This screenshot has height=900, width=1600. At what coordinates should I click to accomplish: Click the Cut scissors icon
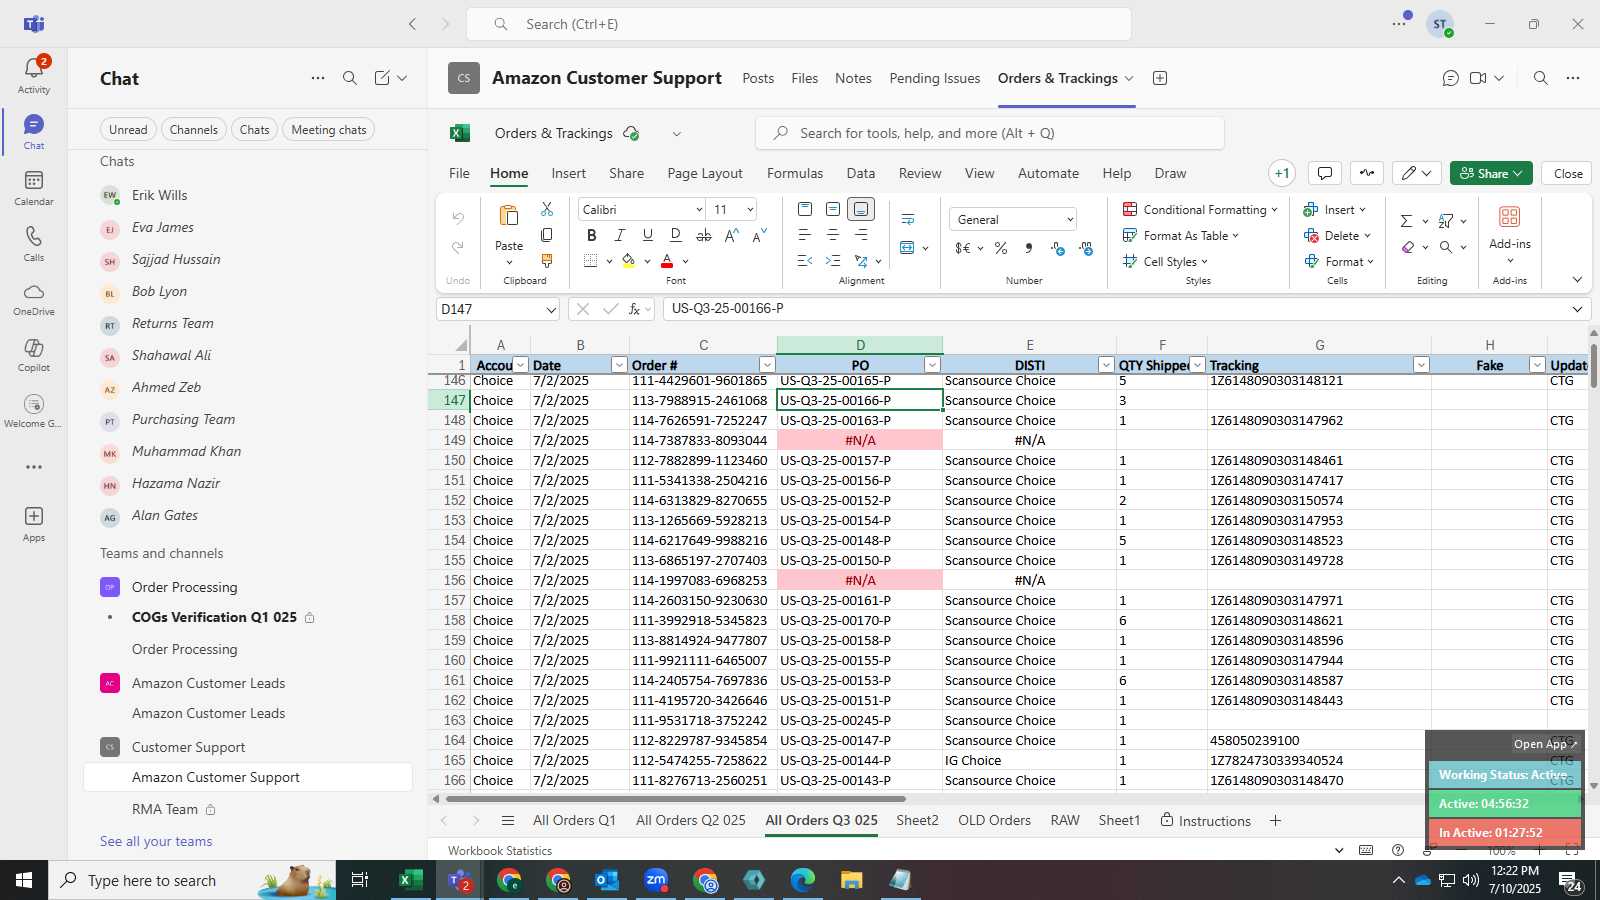pyautogui.click(x=547, y=209)
